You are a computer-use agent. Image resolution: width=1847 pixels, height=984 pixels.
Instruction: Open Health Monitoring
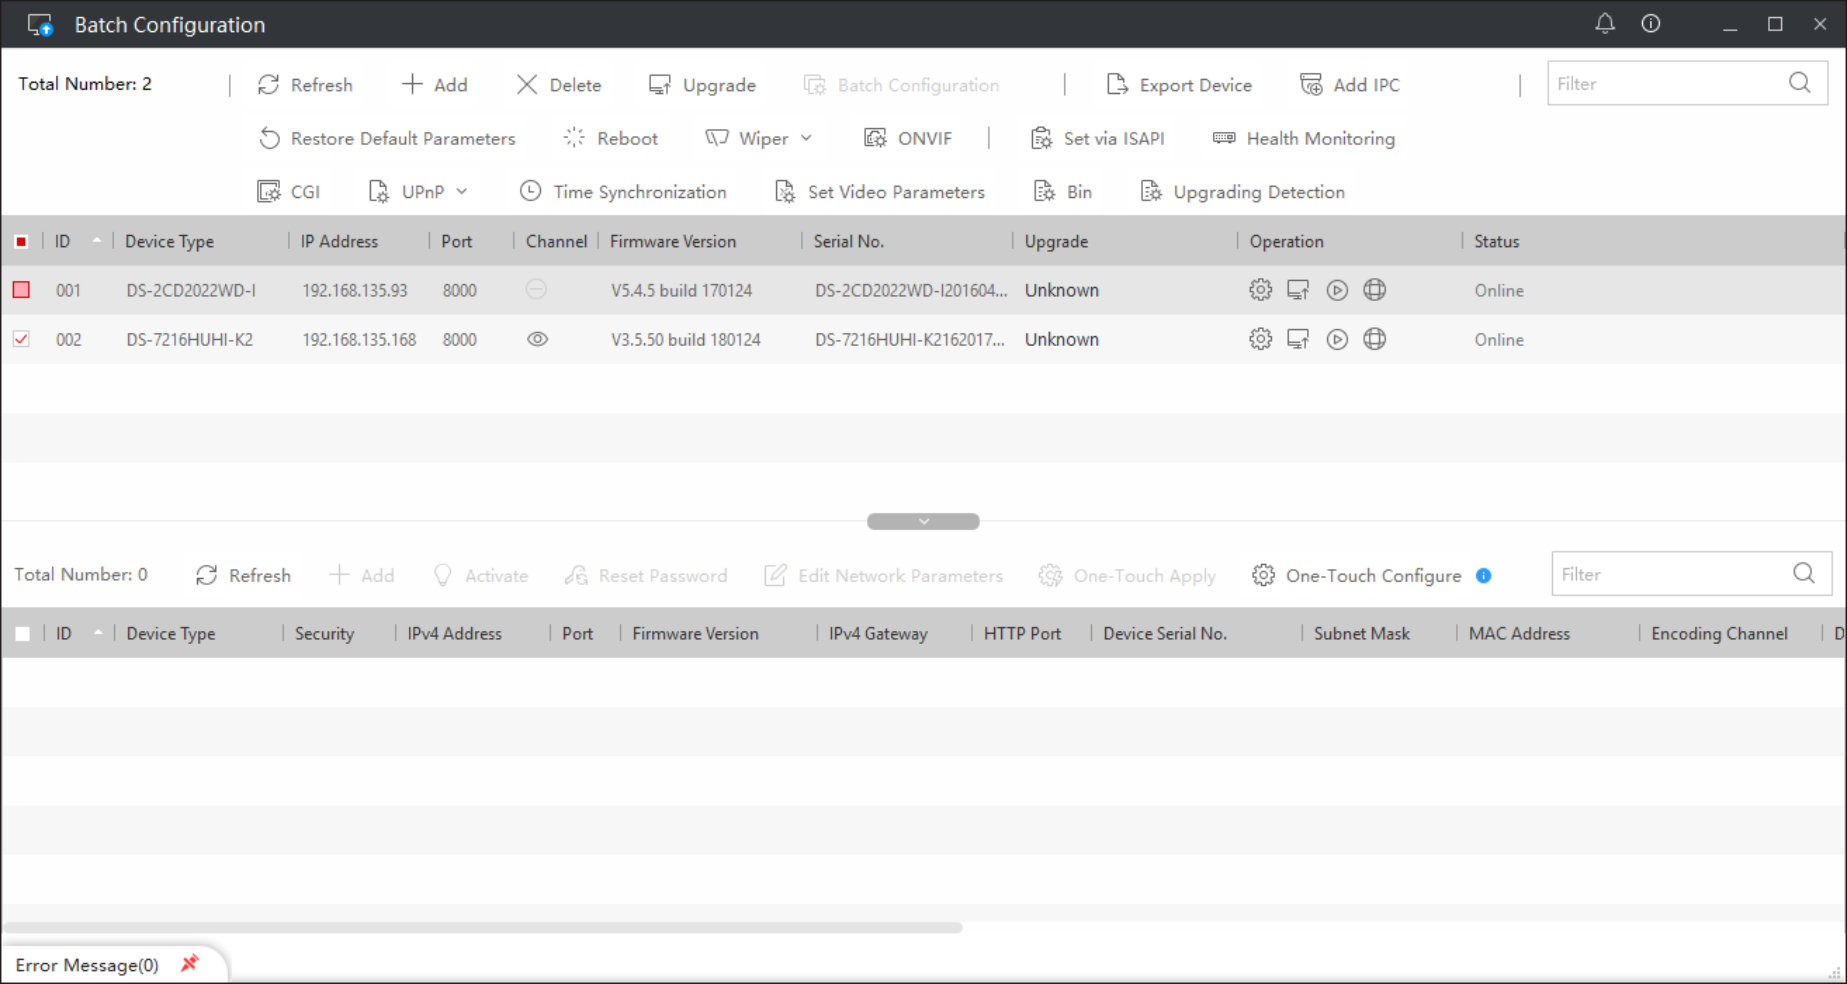point(1304,138)
